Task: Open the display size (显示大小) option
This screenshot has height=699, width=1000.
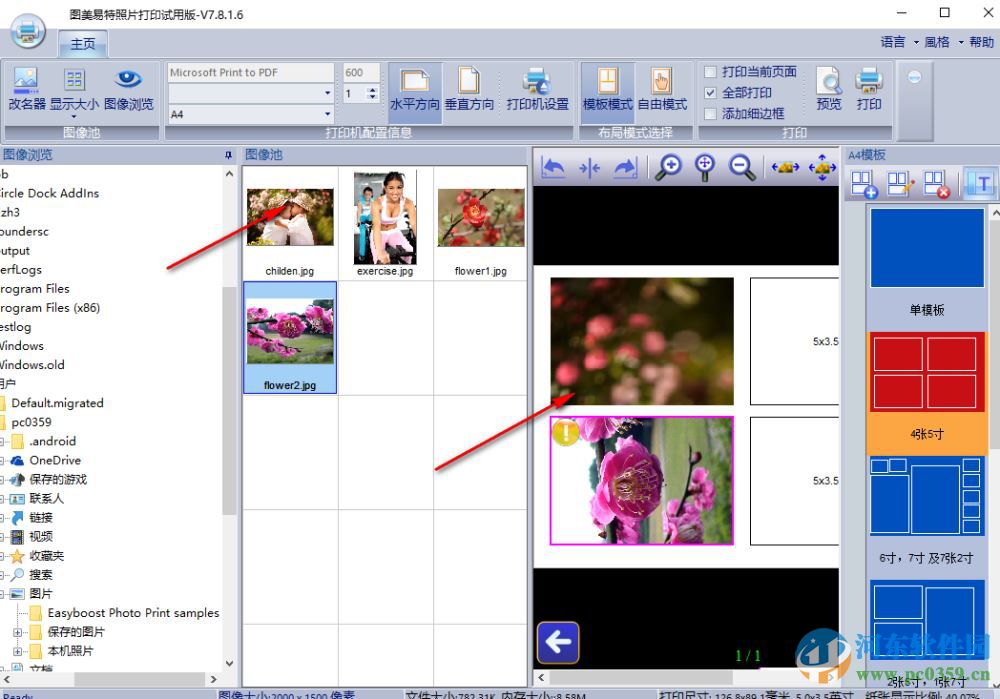Action: [74, 91]
